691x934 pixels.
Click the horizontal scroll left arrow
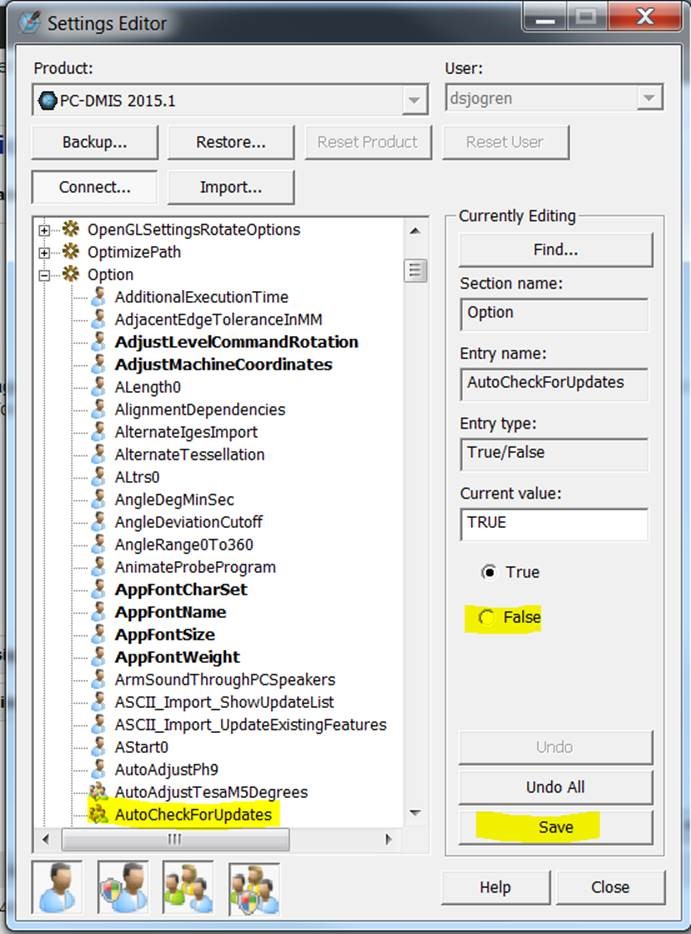point(46,839)
